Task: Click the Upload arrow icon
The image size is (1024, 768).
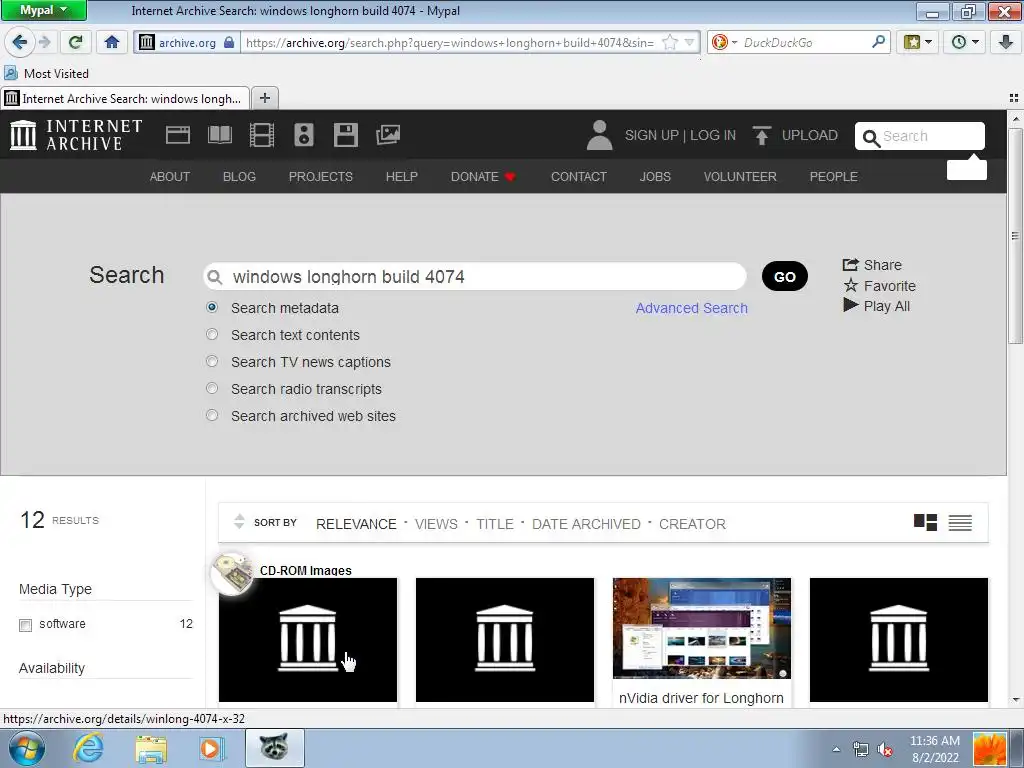Action: click(x=761, y=135)
